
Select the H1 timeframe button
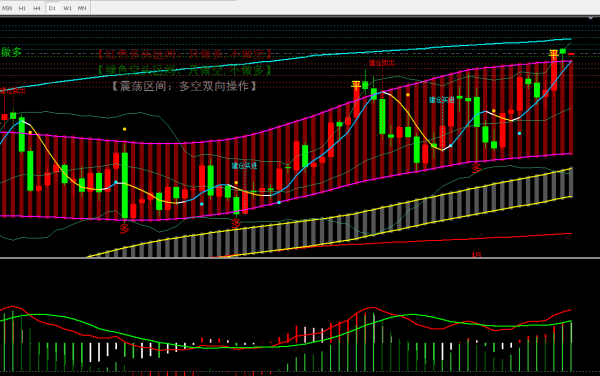coord(22,8)
